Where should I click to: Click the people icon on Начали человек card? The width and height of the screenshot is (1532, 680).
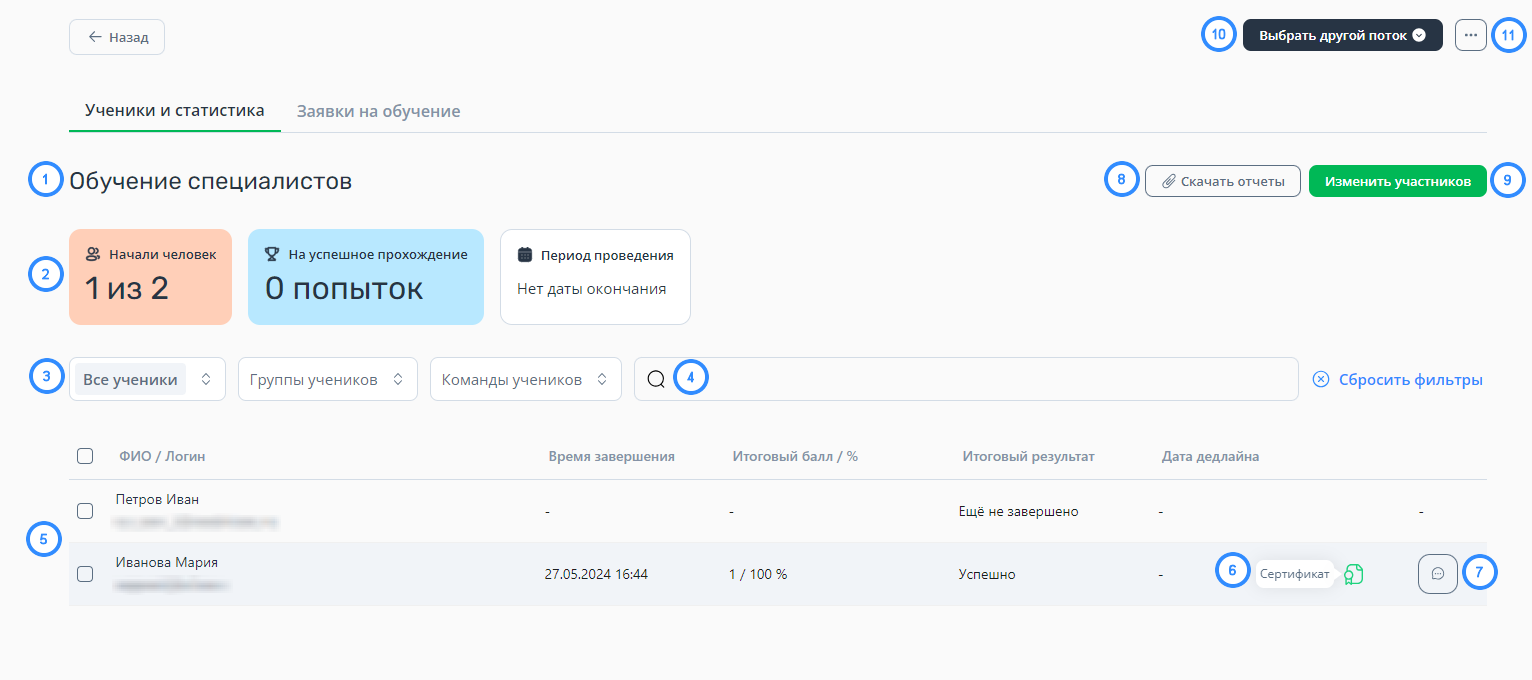coord(93,255)
